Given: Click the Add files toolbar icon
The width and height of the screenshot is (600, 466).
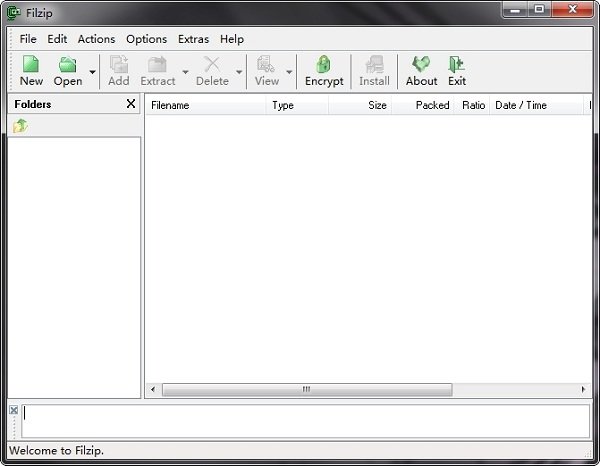Looking at the screenshot, I should [x=119, y=67].
